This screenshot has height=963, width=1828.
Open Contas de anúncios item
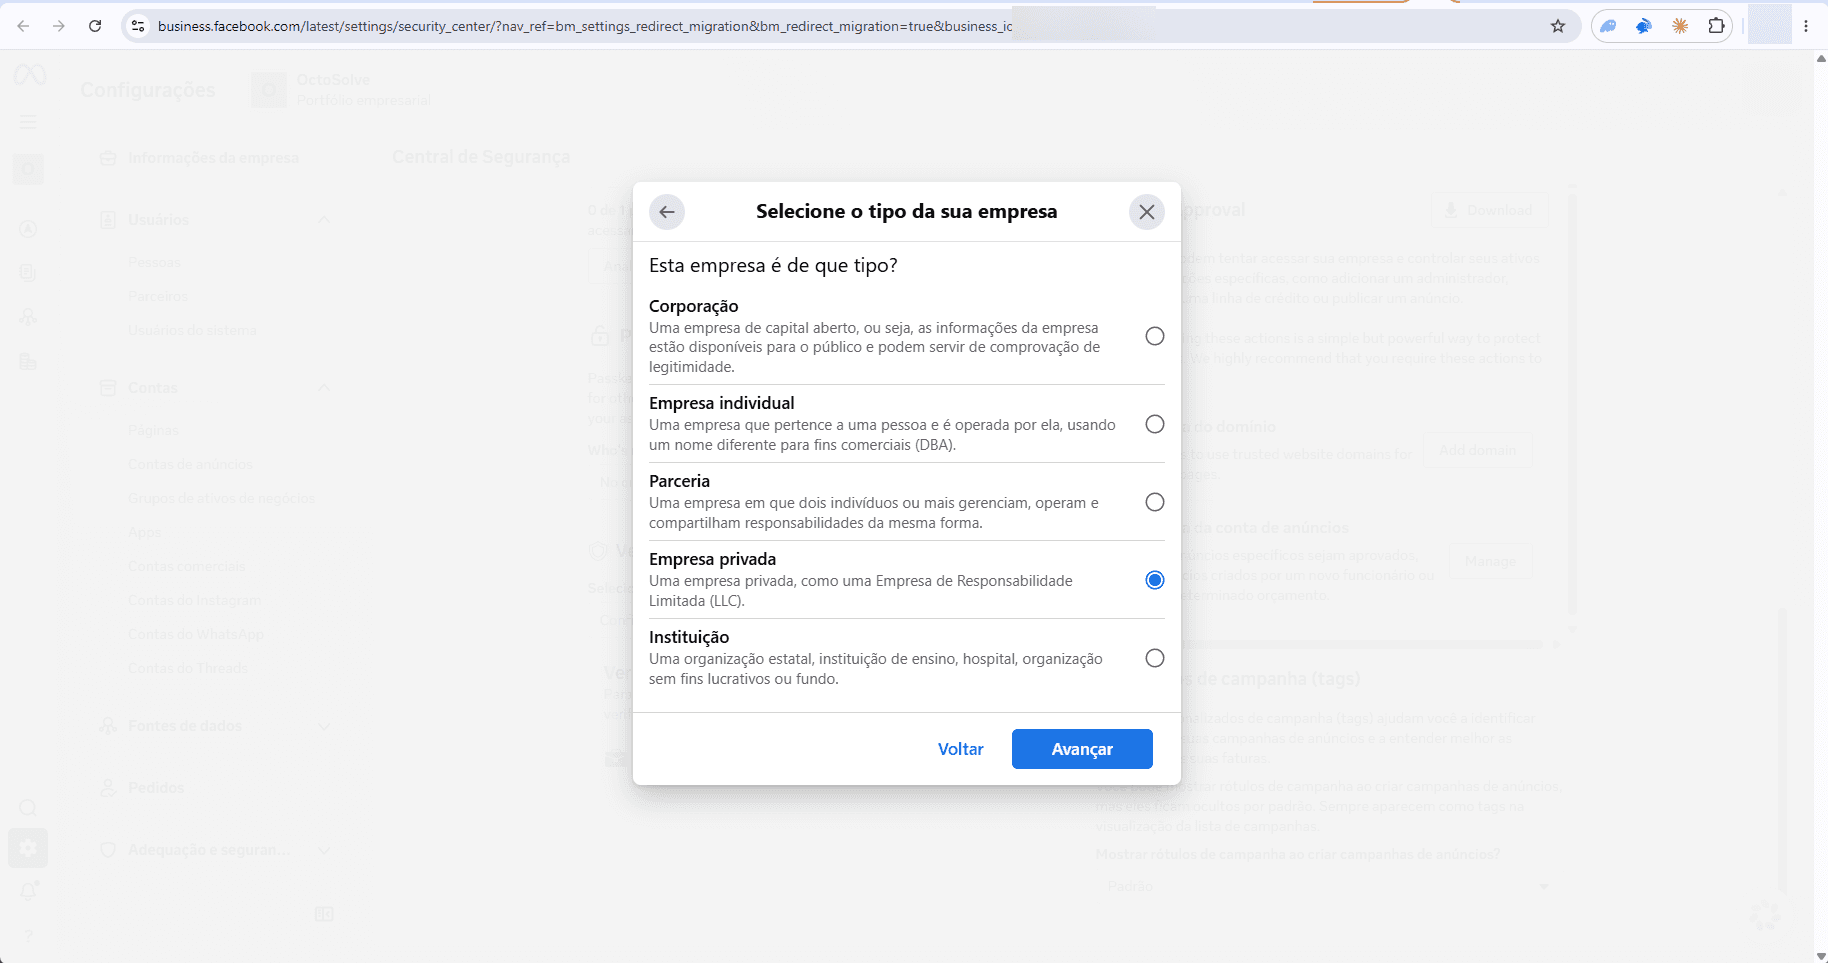(x=191, y=464)
